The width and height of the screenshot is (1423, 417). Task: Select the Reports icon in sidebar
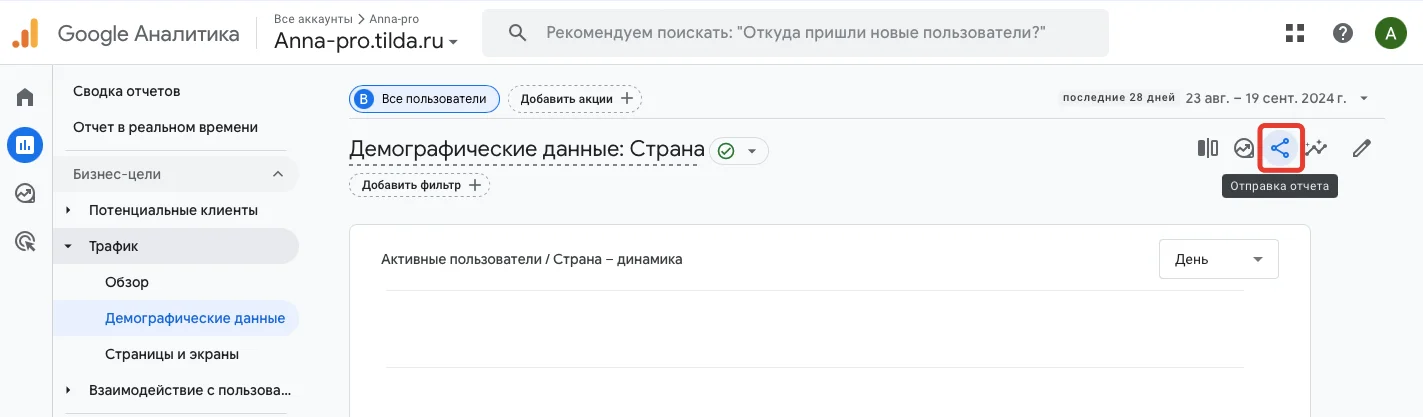click(25, 145)
